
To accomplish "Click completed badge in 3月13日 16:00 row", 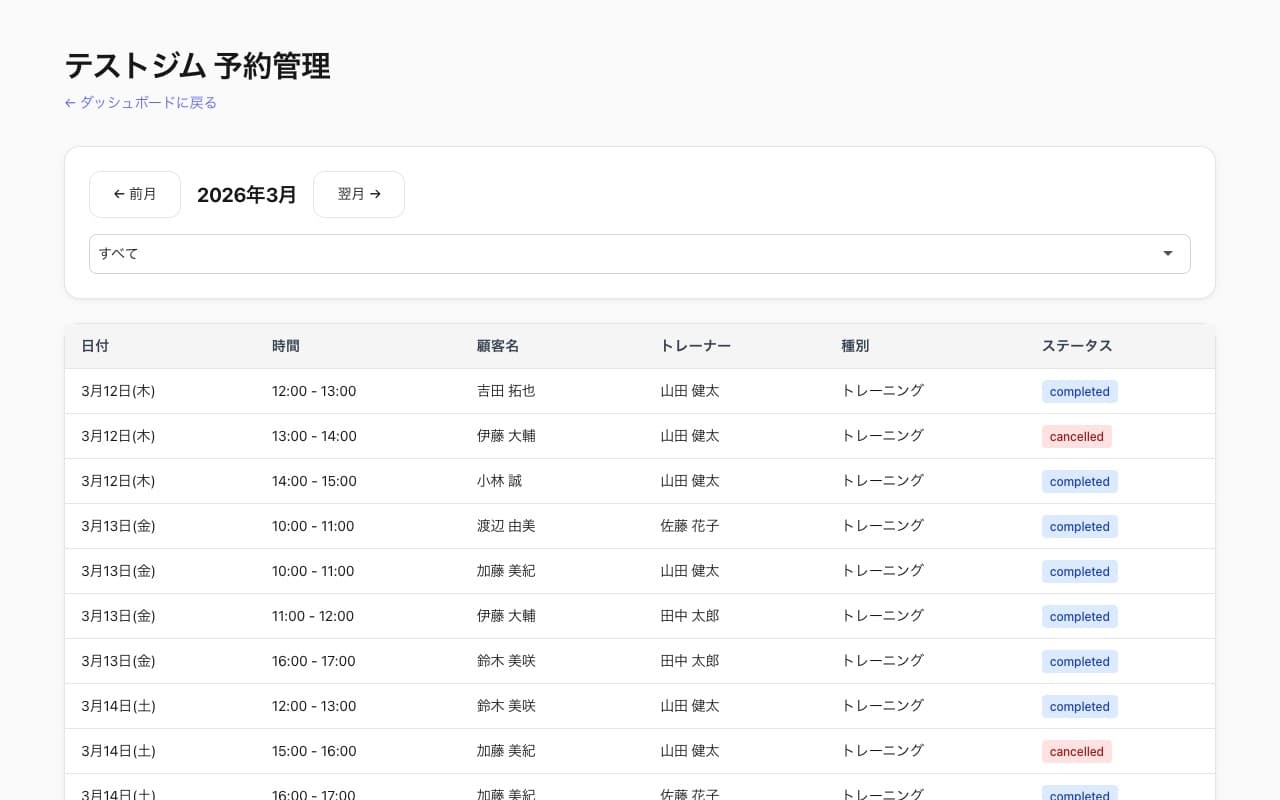I will pos(1080,662).
